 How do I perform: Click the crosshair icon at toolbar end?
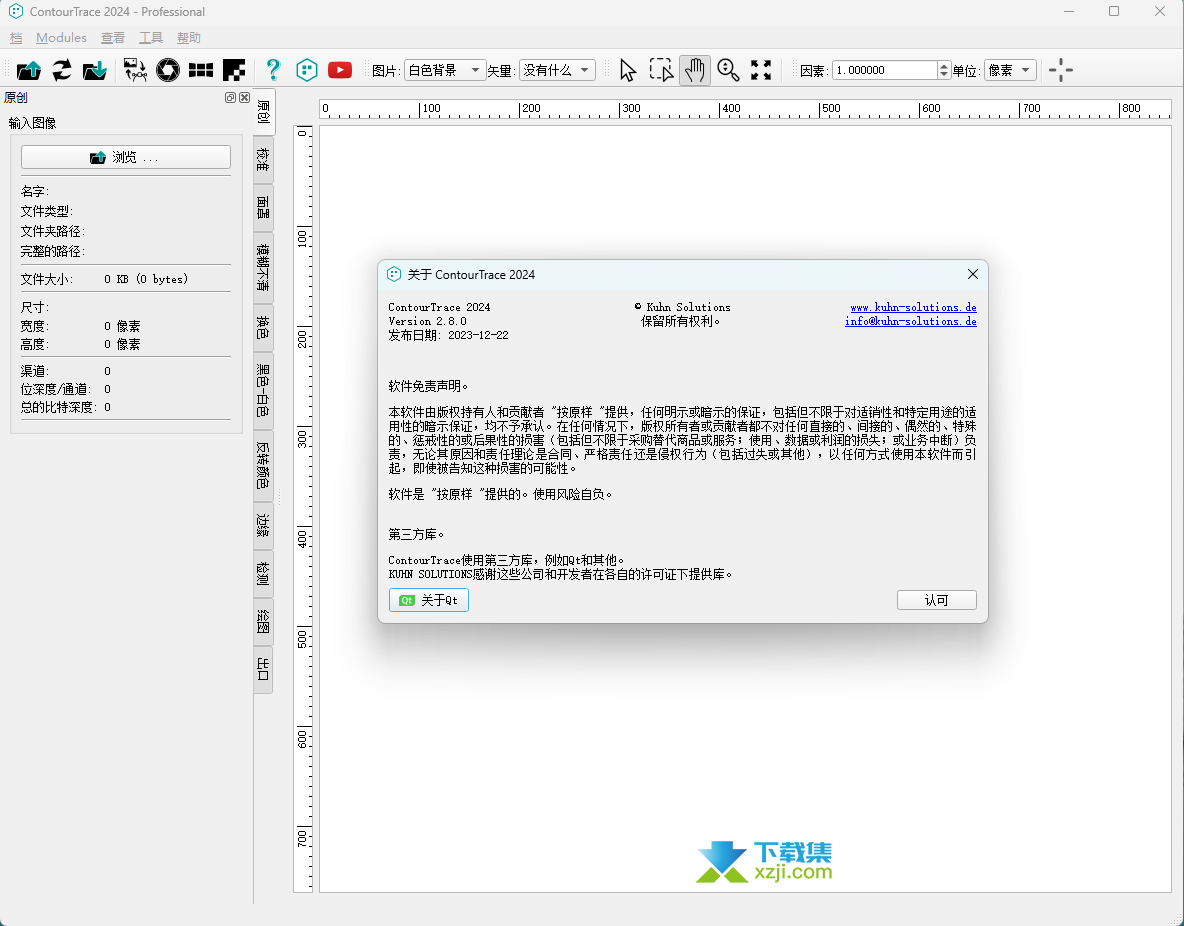pos(1061,70)
